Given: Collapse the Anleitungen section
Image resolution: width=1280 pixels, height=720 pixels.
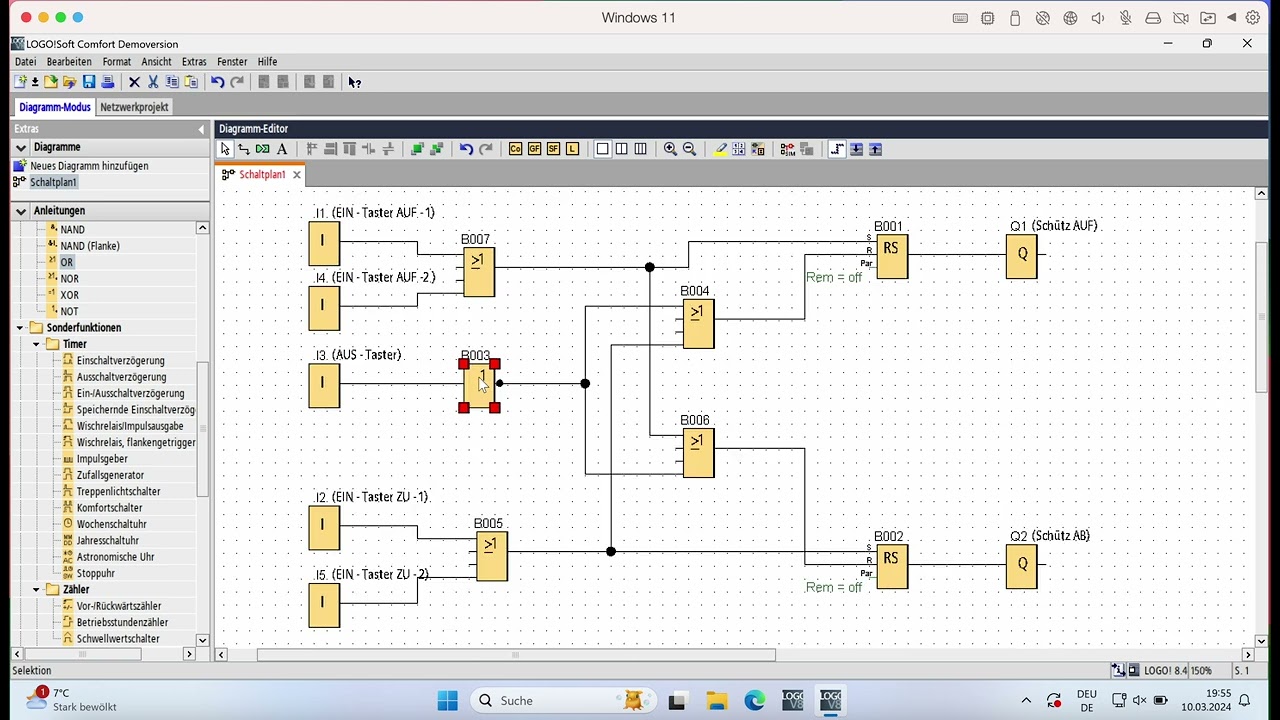Looking at the screenshot, I should (20, 211).
